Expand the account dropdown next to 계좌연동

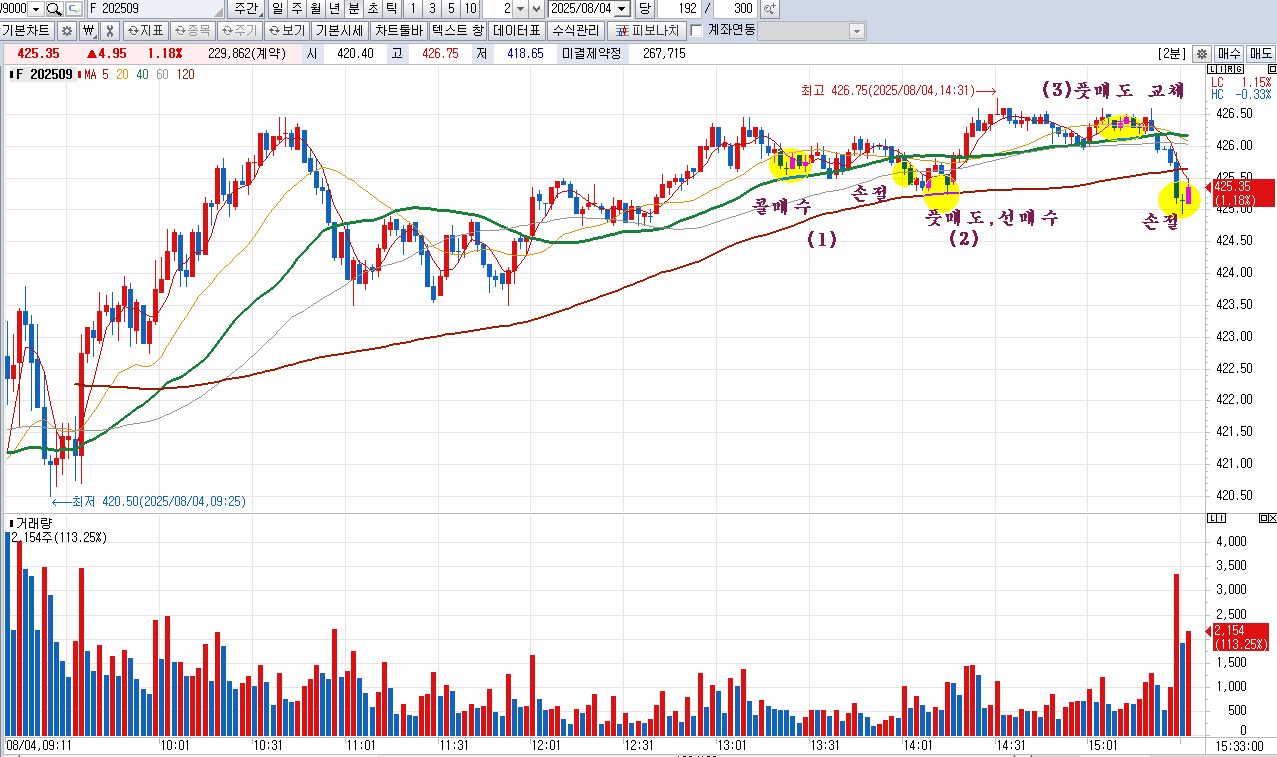coord(856,31)
